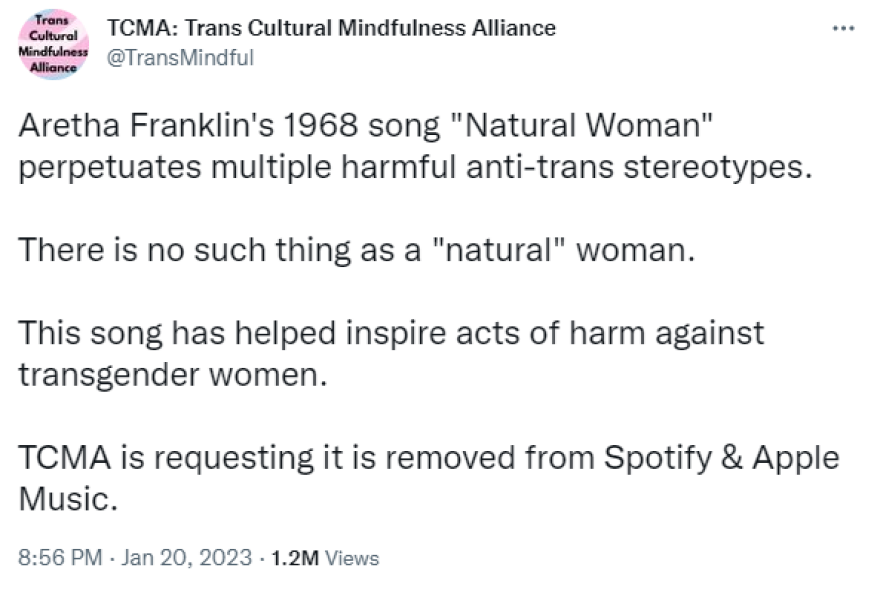Click the first paragraph mentioning Aretha Franklin

400,147
